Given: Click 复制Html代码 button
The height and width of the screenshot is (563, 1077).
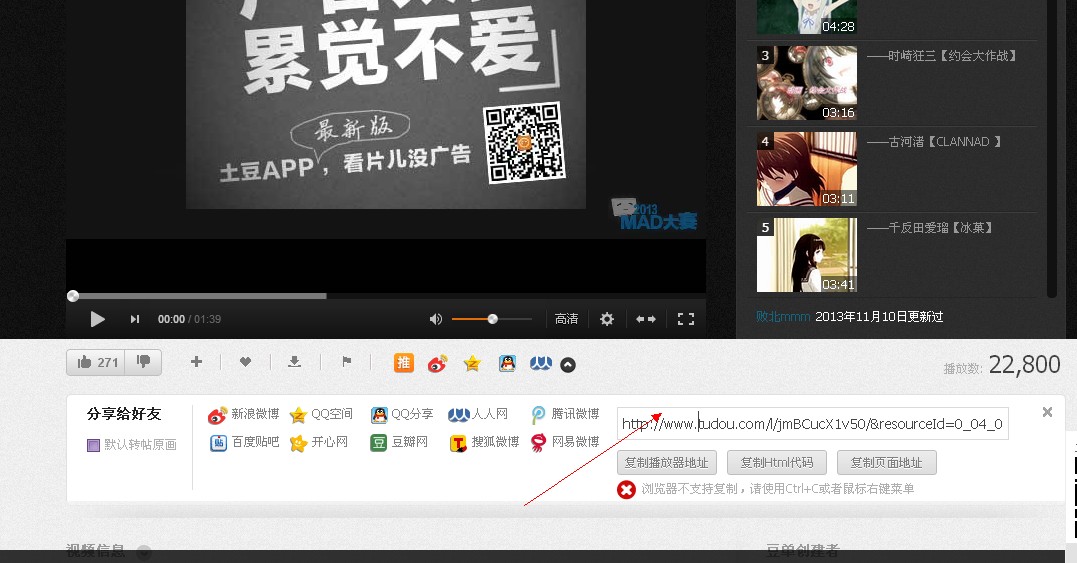Looking at the screenshot, I should pyautogui.click(x=777, y=463).
